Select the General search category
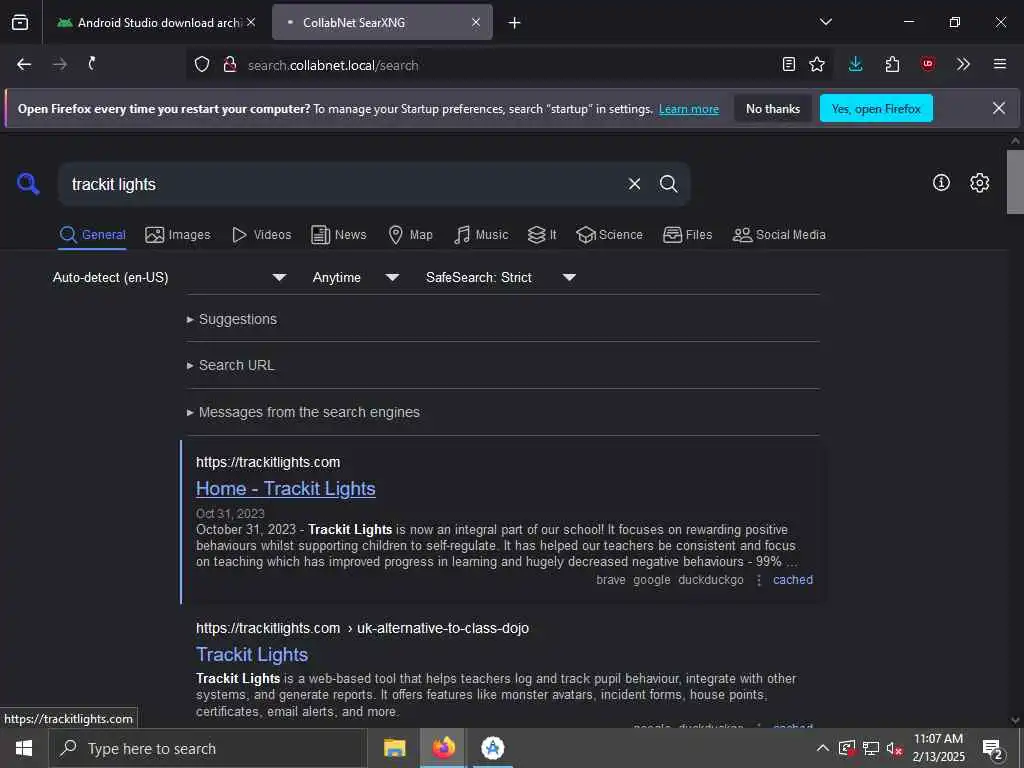Image resolution: width=1024 pixels, height=768 pixels. [92, 235]
